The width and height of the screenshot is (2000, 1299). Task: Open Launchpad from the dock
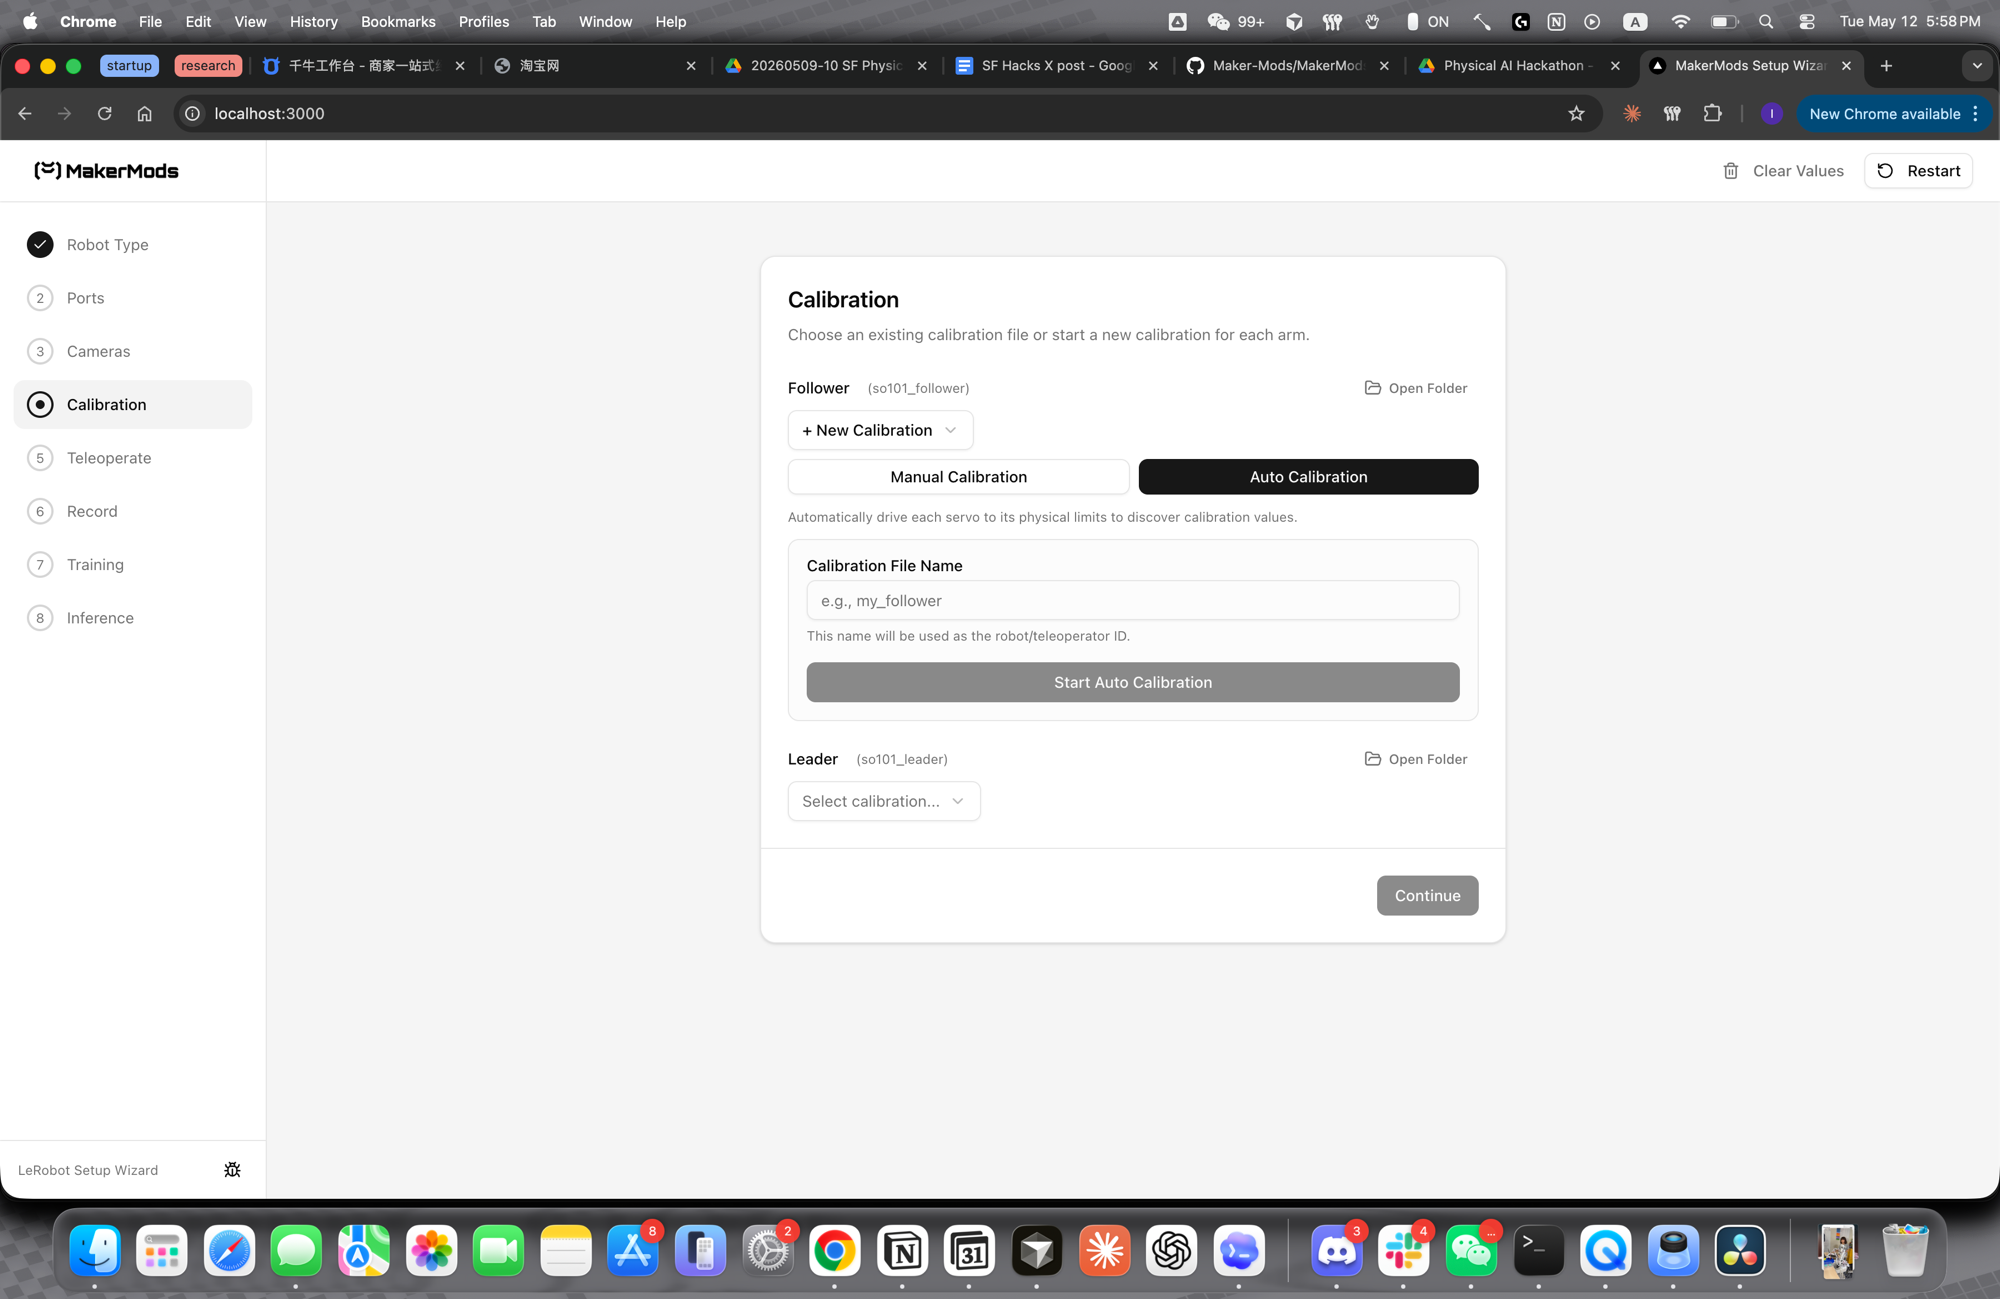coord(162,1251)
